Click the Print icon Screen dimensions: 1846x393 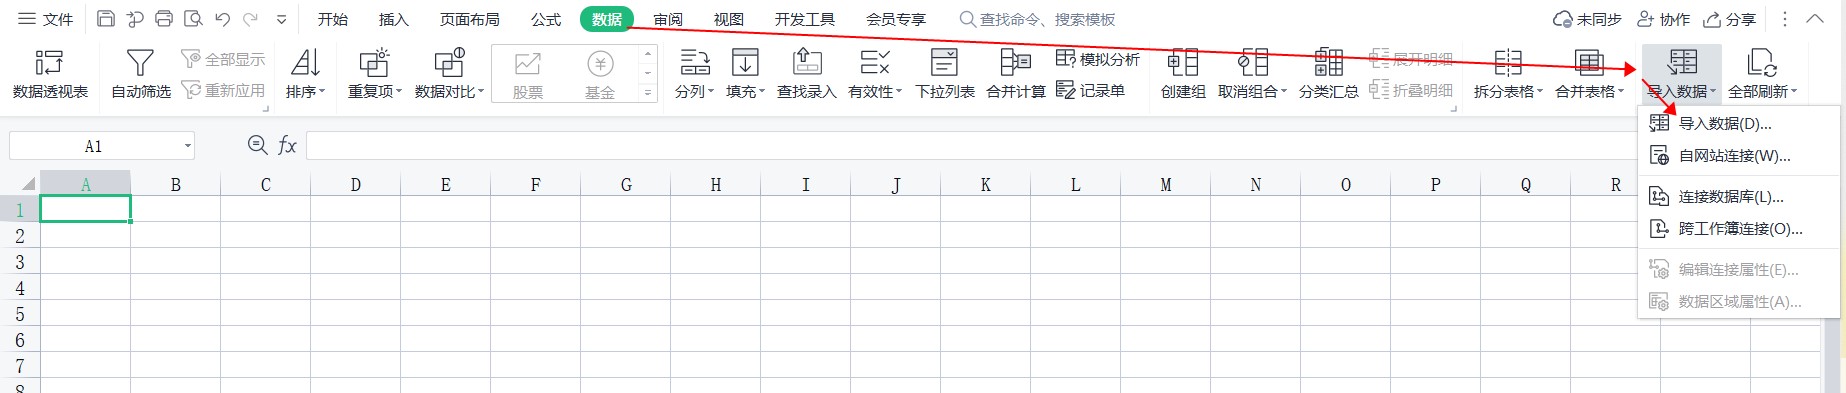(x=164, y=19)
